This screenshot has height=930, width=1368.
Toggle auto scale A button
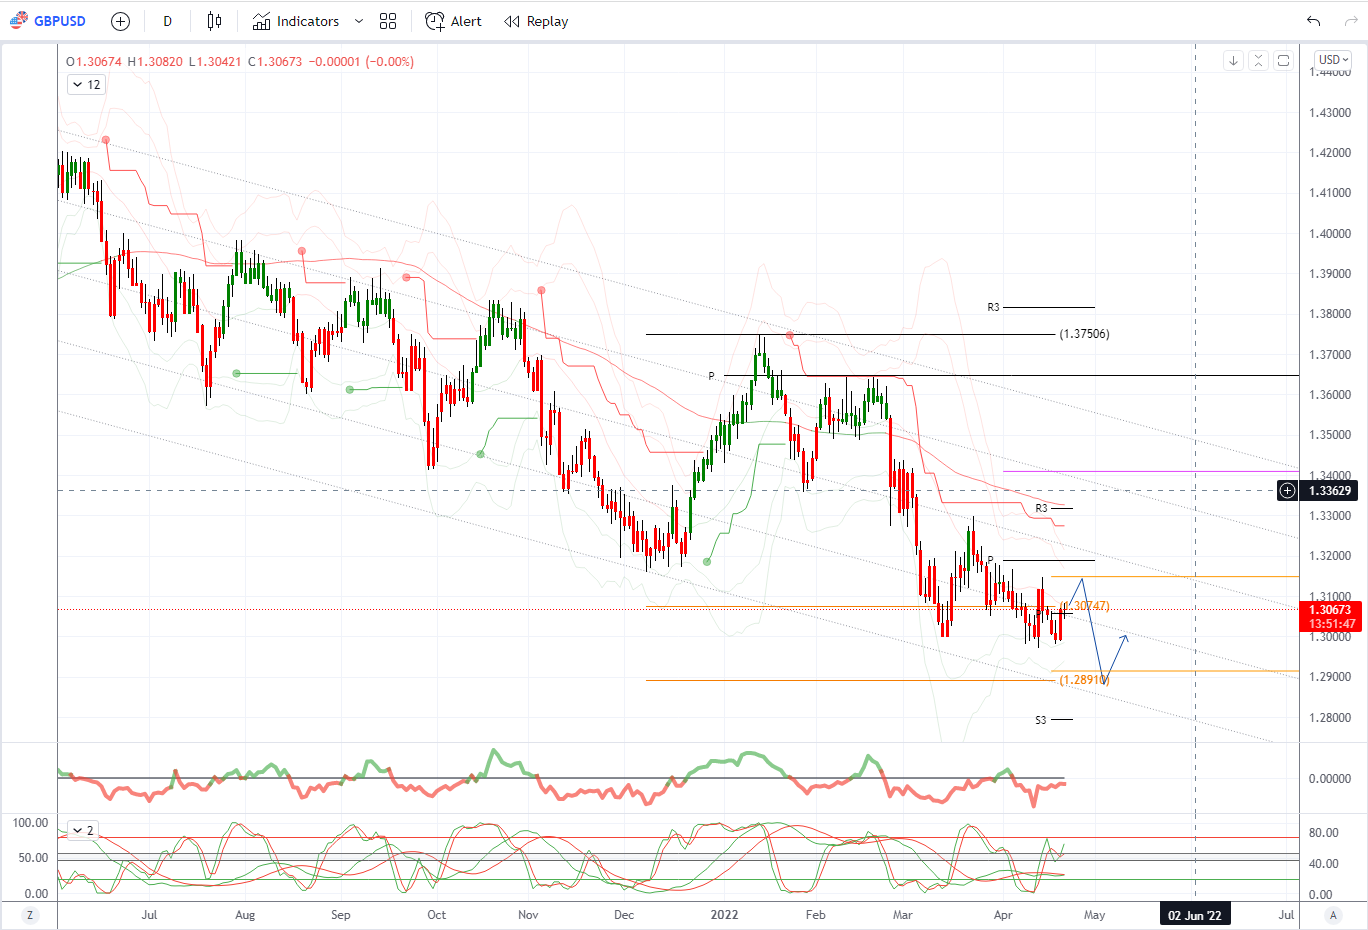[x=1333, y=915]
